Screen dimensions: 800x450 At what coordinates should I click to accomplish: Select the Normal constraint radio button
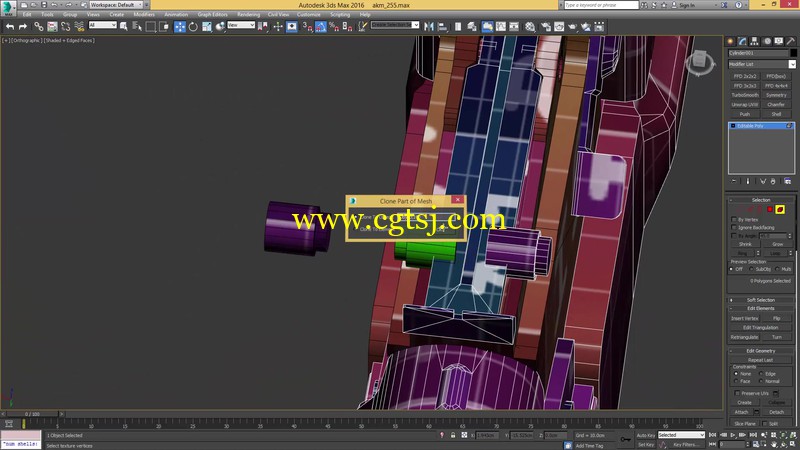point(761,381)
